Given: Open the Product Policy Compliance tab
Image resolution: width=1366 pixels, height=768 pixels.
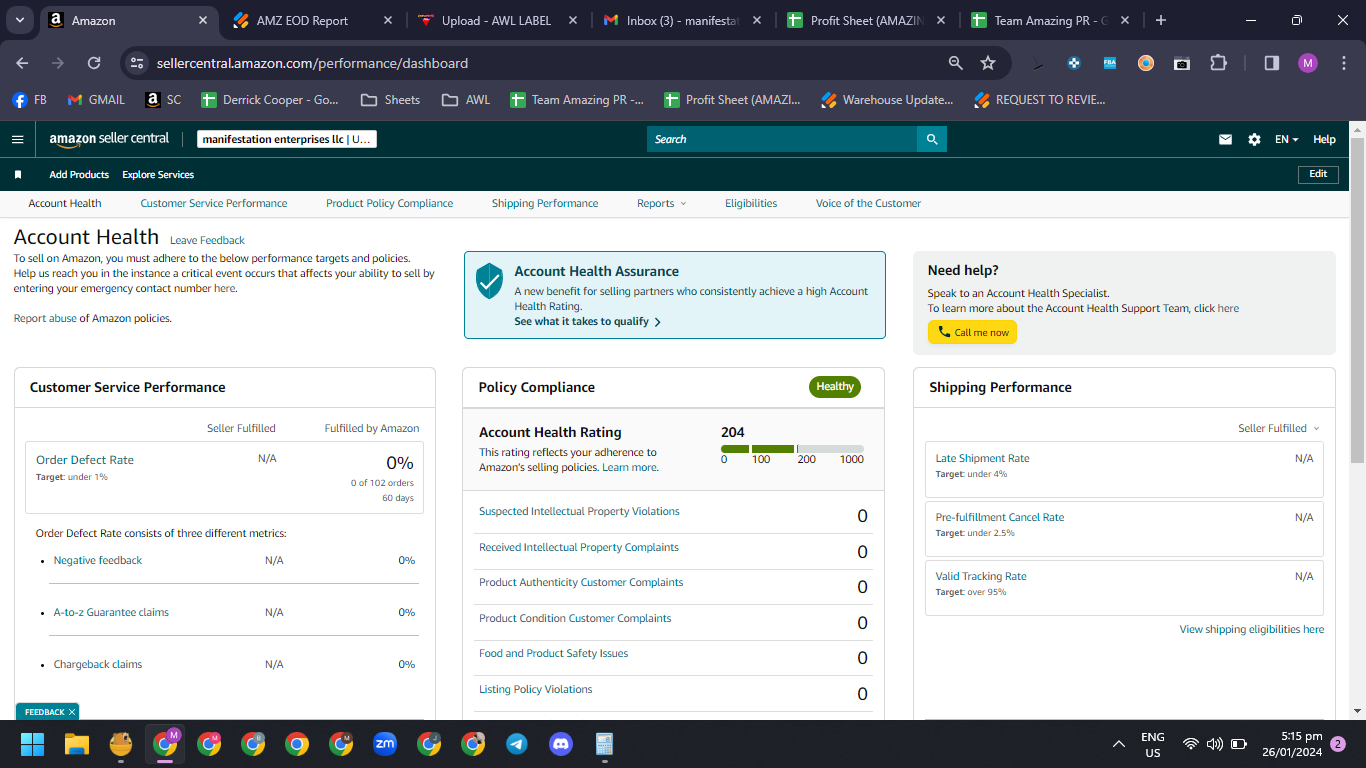Looking at the screenshot, I should (x=389, y=203).
